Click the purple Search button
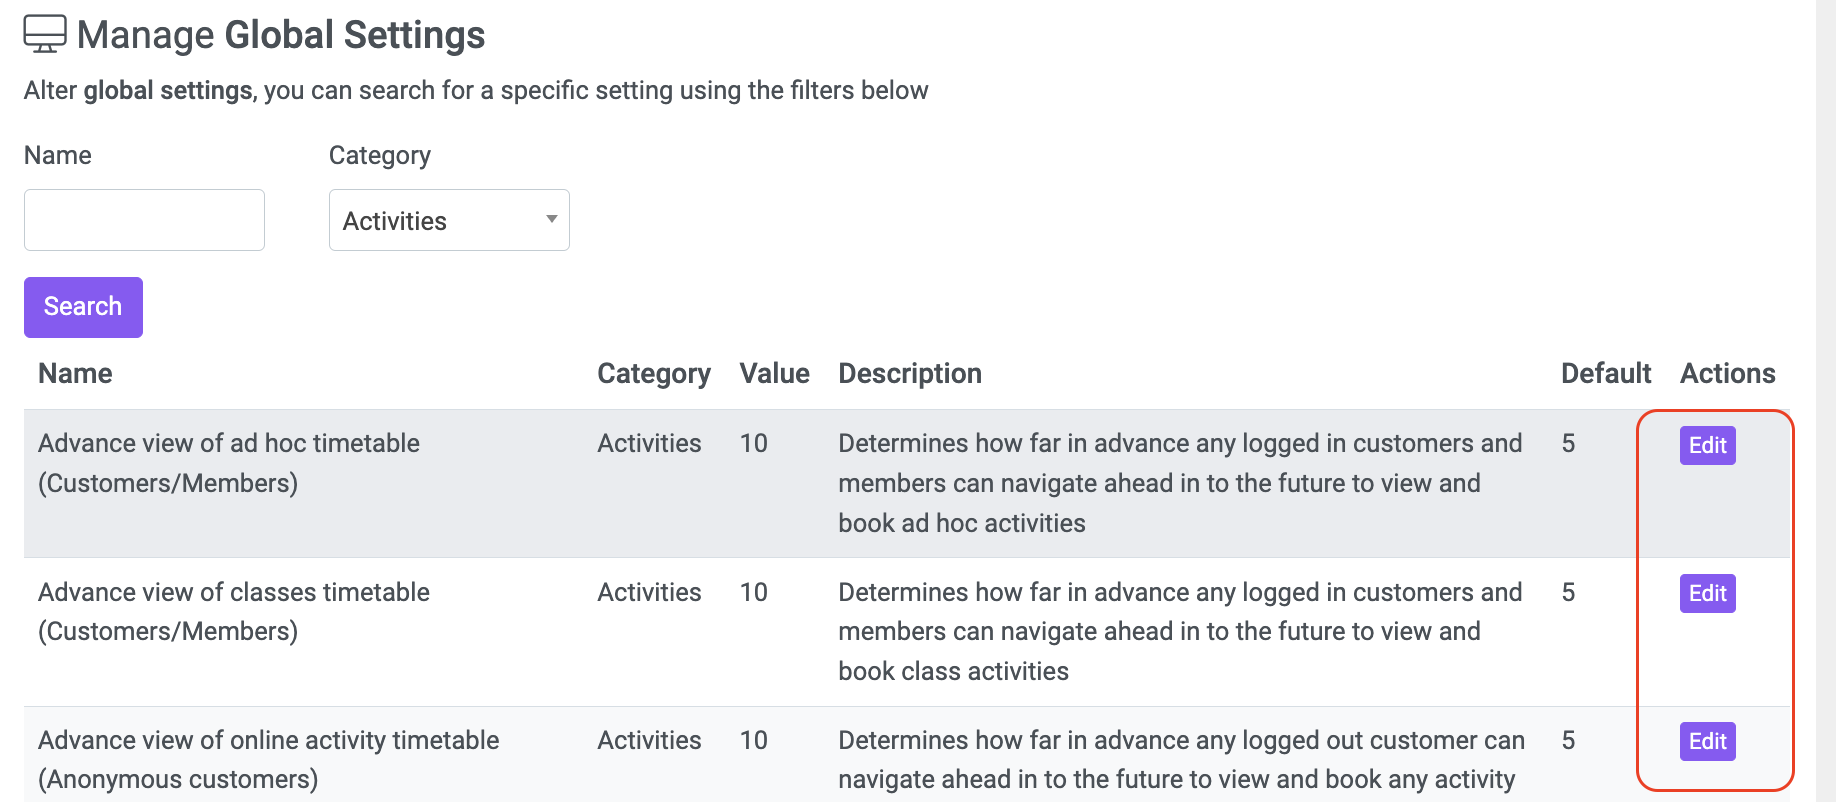 (x=83, y=307)
